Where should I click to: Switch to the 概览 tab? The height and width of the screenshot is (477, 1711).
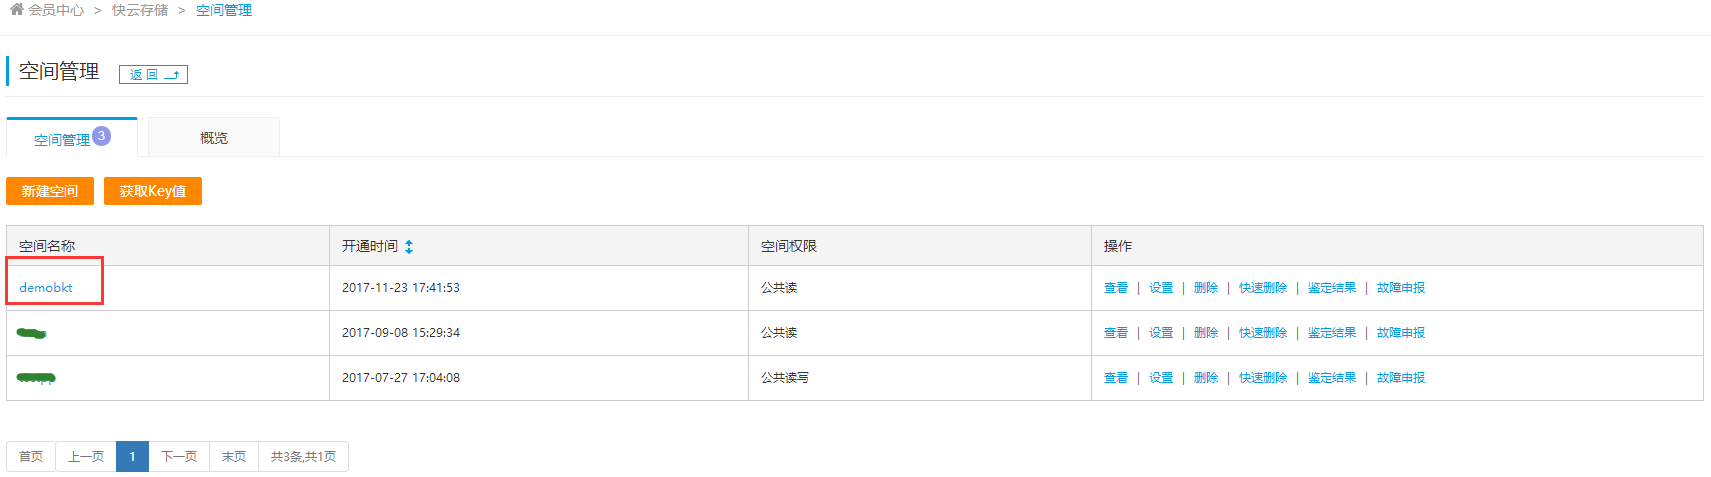[214, 138]
